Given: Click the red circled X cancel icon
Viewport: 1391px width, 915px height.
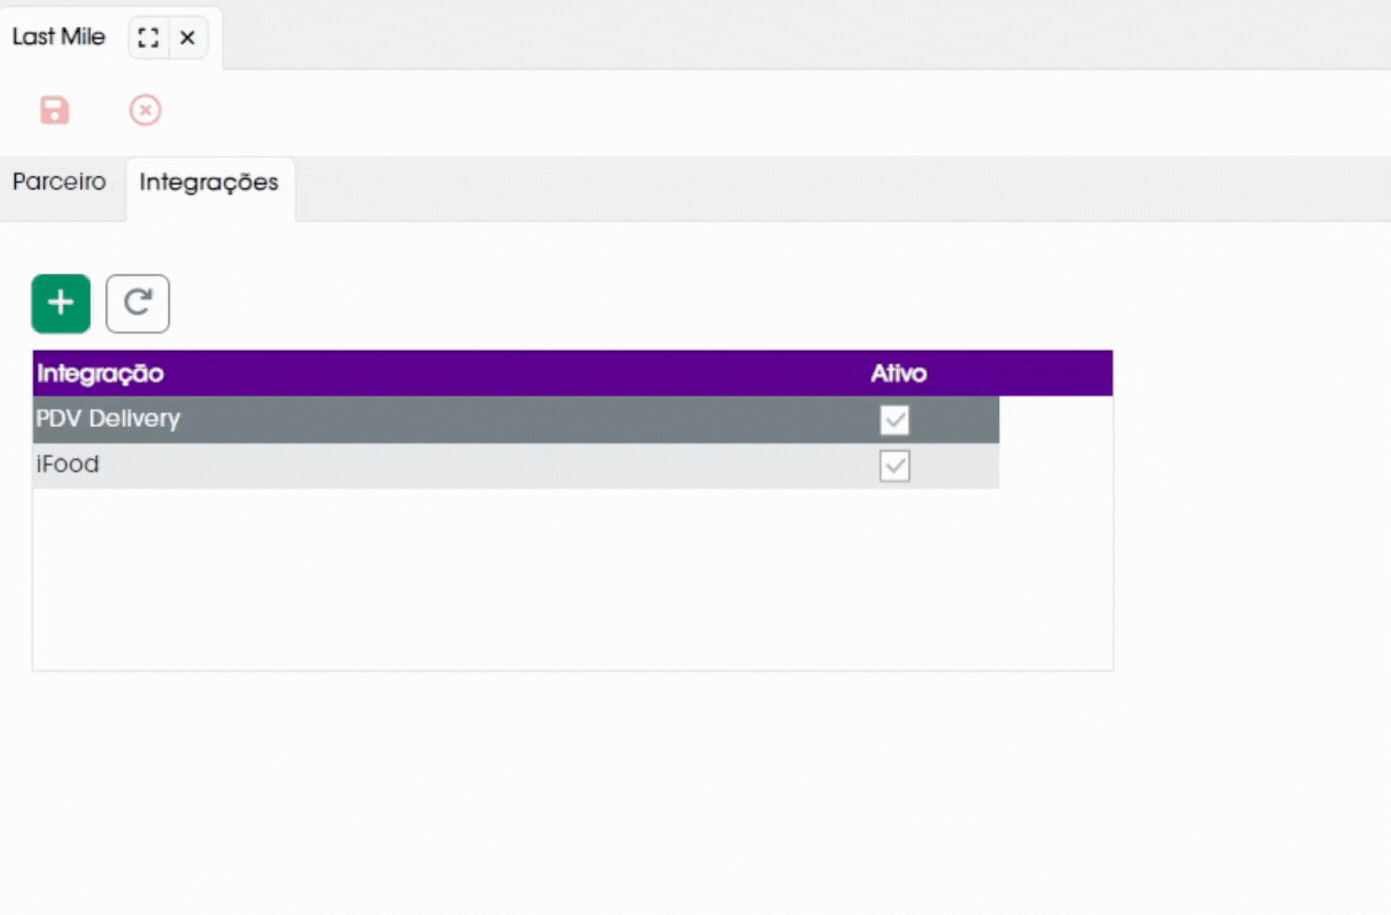Looking at the screenshot, I should coord(145,110).
